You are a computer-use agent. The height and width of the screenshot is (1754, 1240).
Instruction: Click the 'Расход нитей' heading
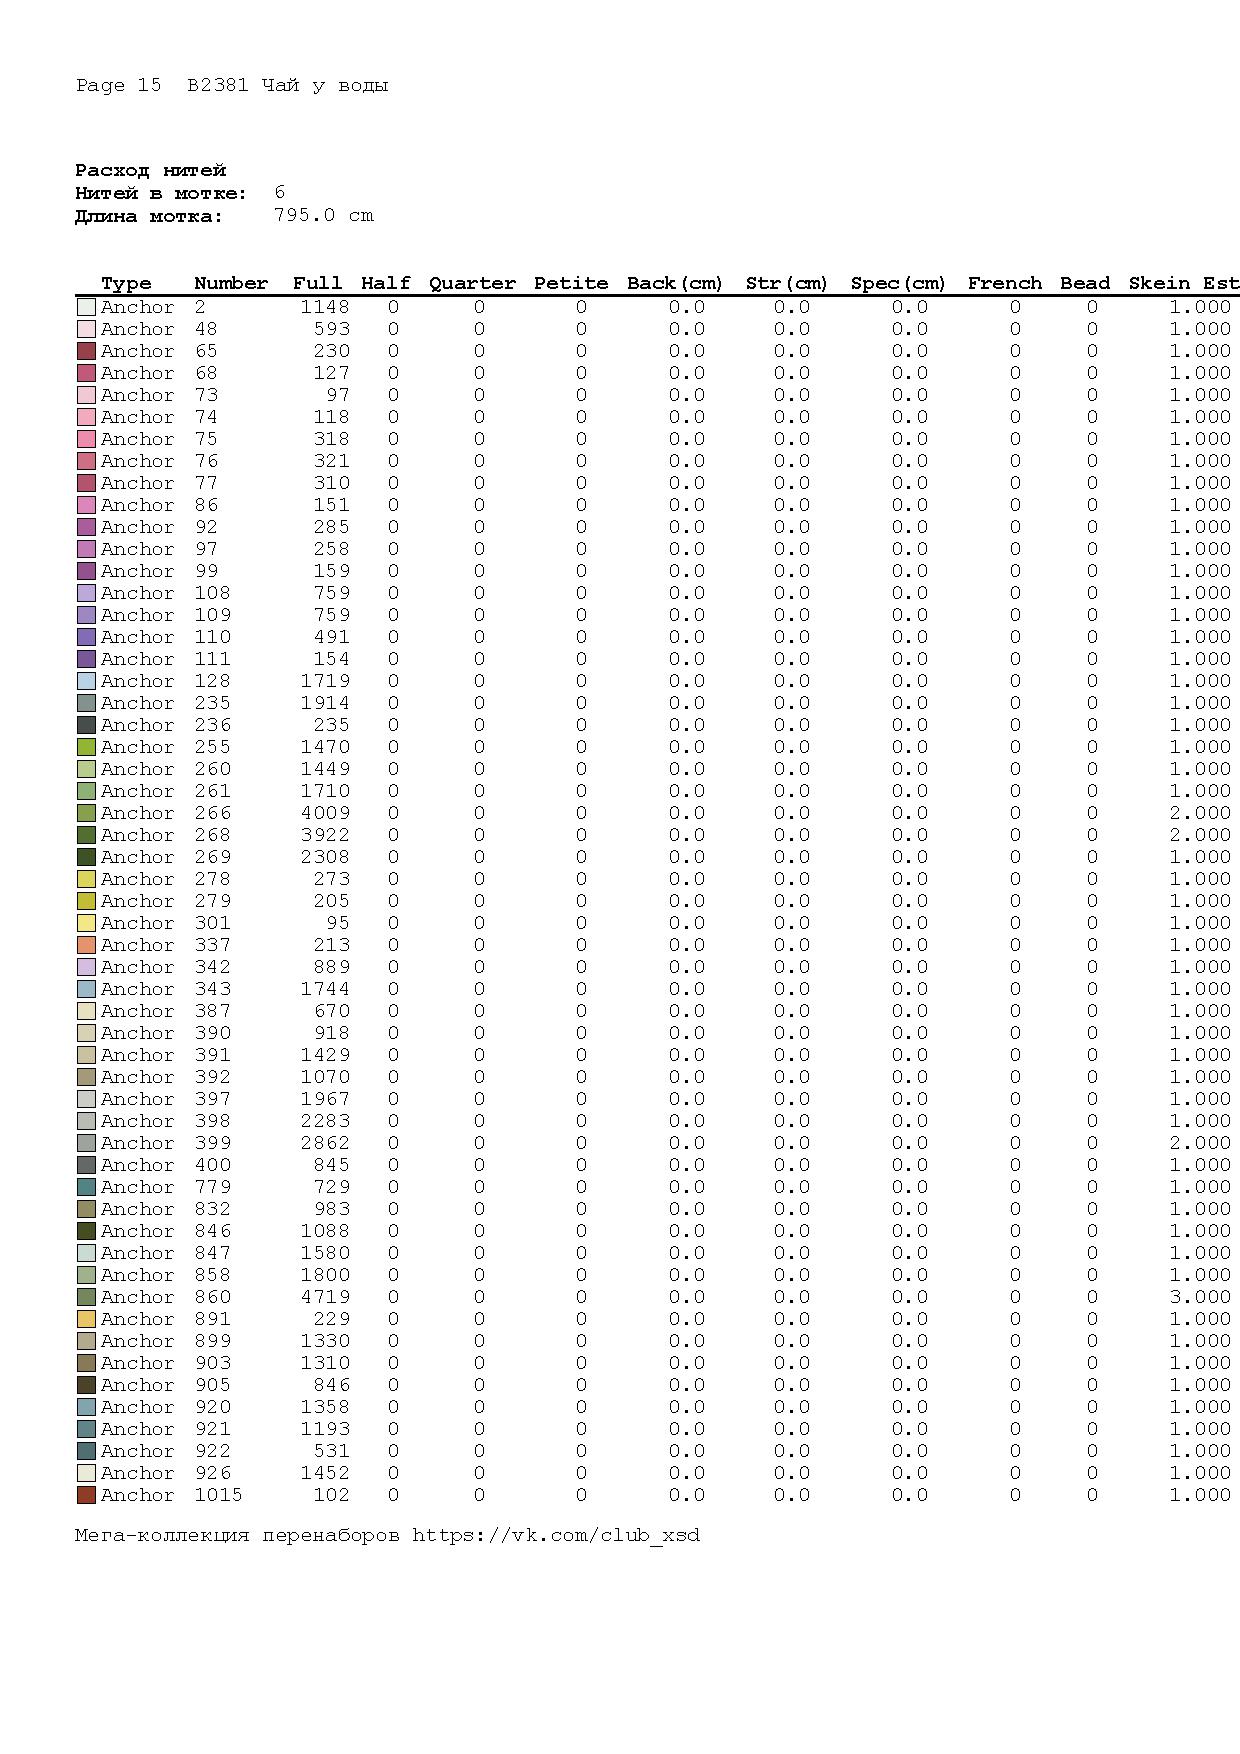(151, 170)
